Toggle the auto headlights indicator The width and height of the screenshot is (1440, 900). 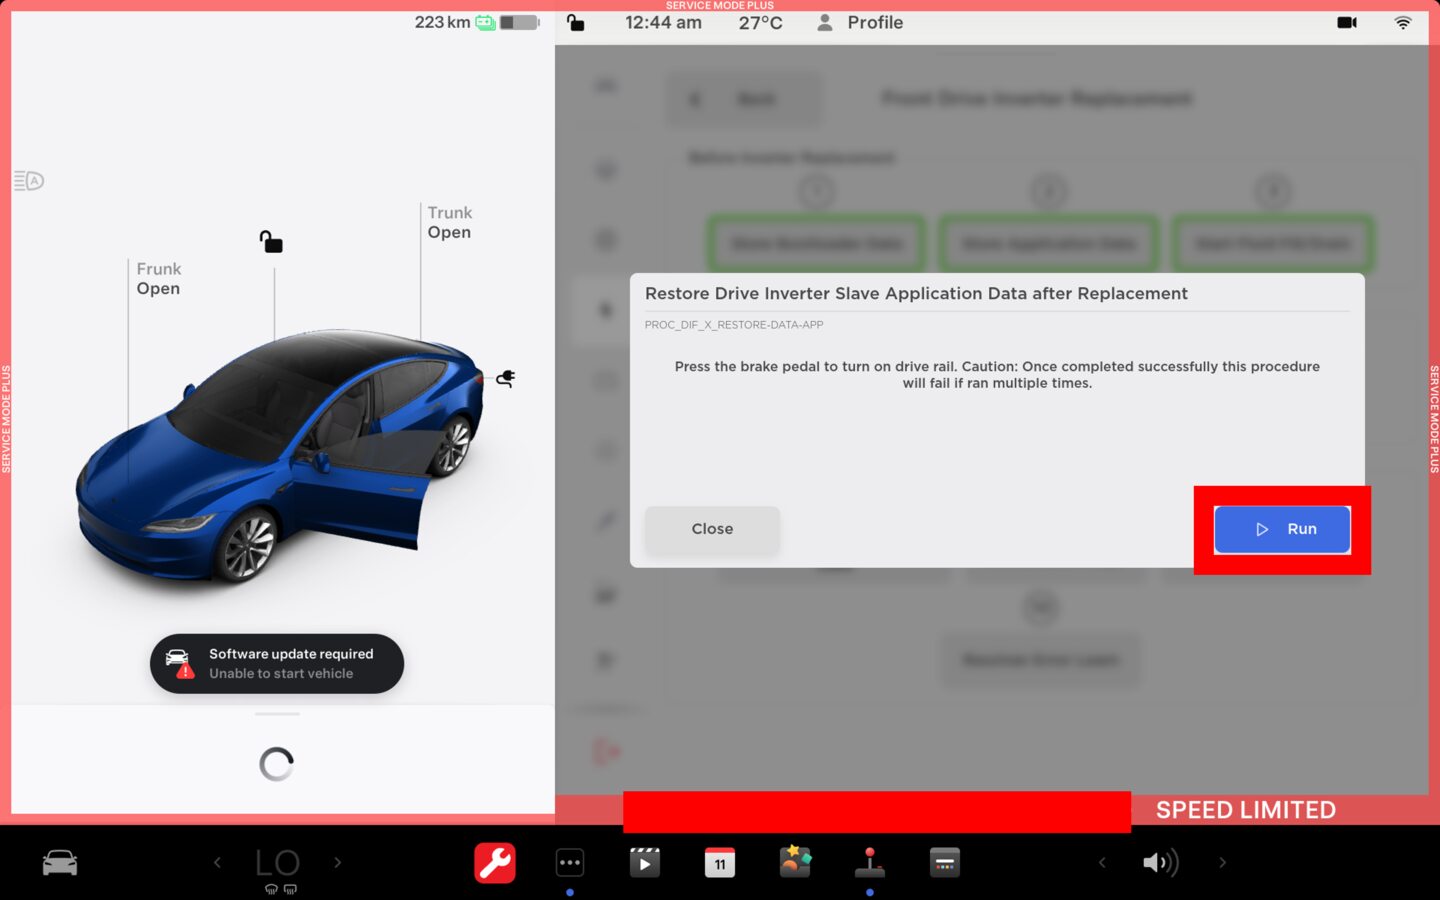point(29,181)
